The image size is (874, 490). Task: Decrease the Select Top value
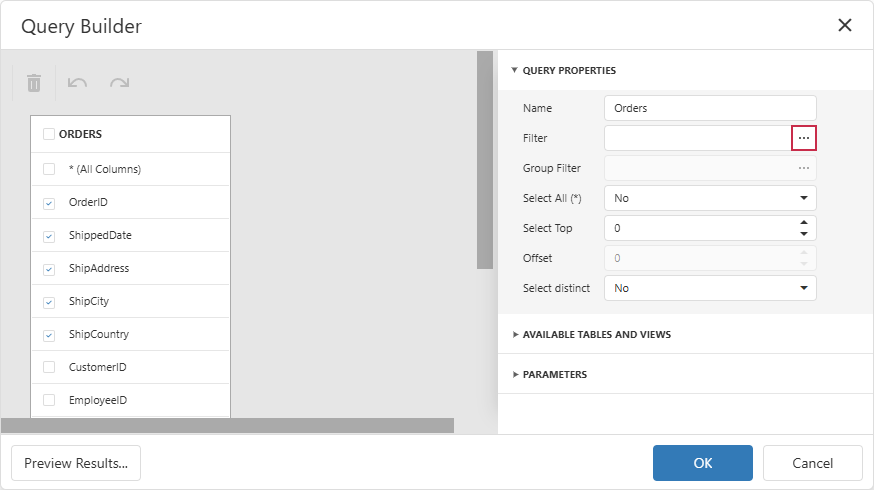pos(804,234)
